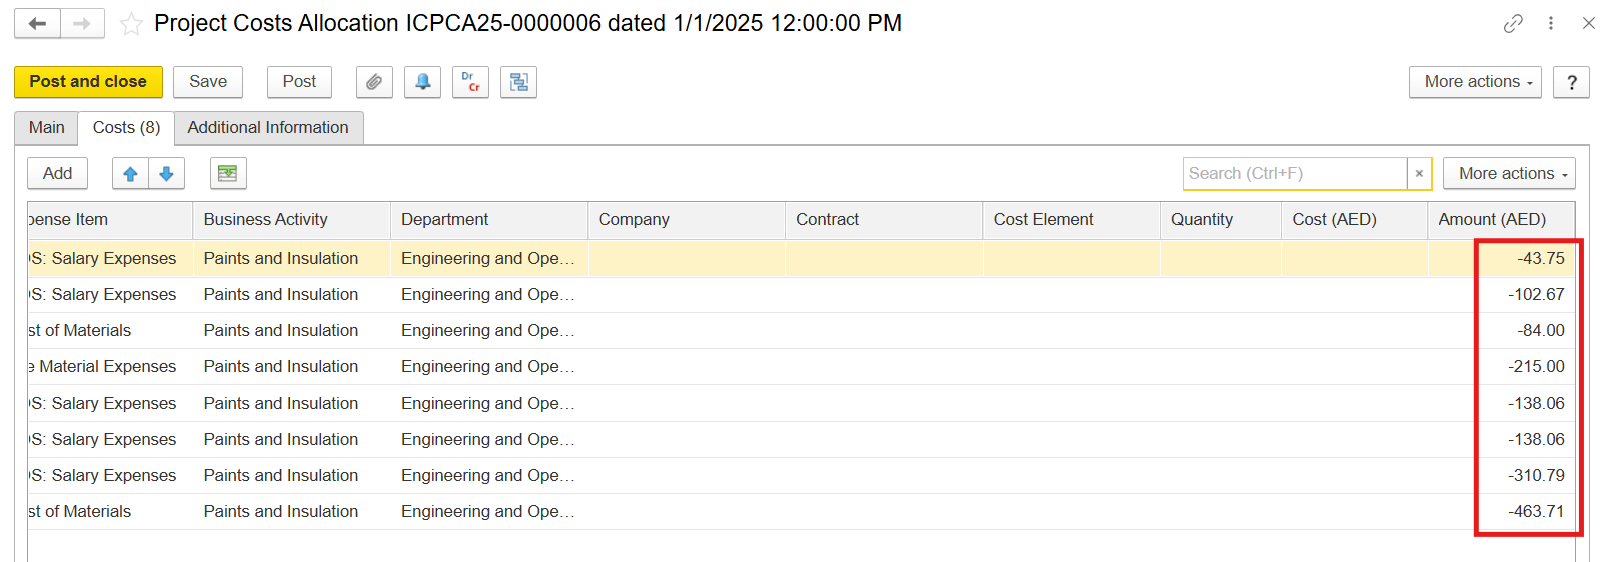Click the reminder bell icon
Viewport: 1615px width, 562px height.
423,82
